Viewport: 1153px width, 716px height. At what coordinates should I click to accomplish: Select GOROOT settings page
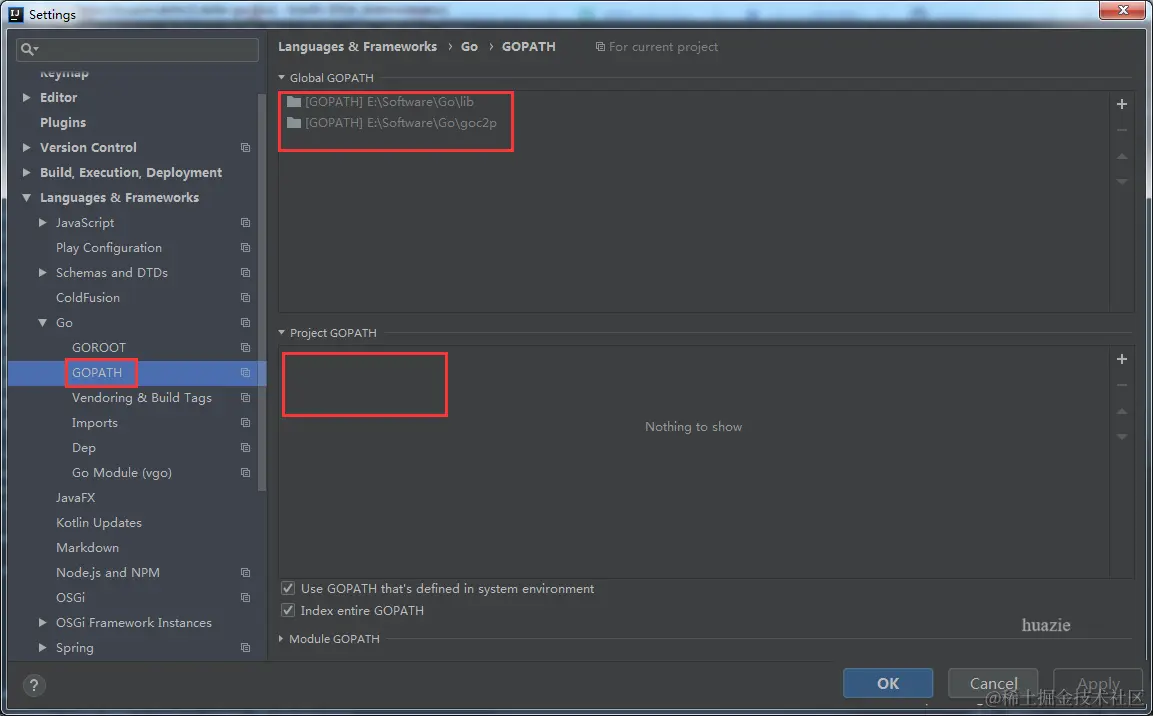tap(99, 347)
